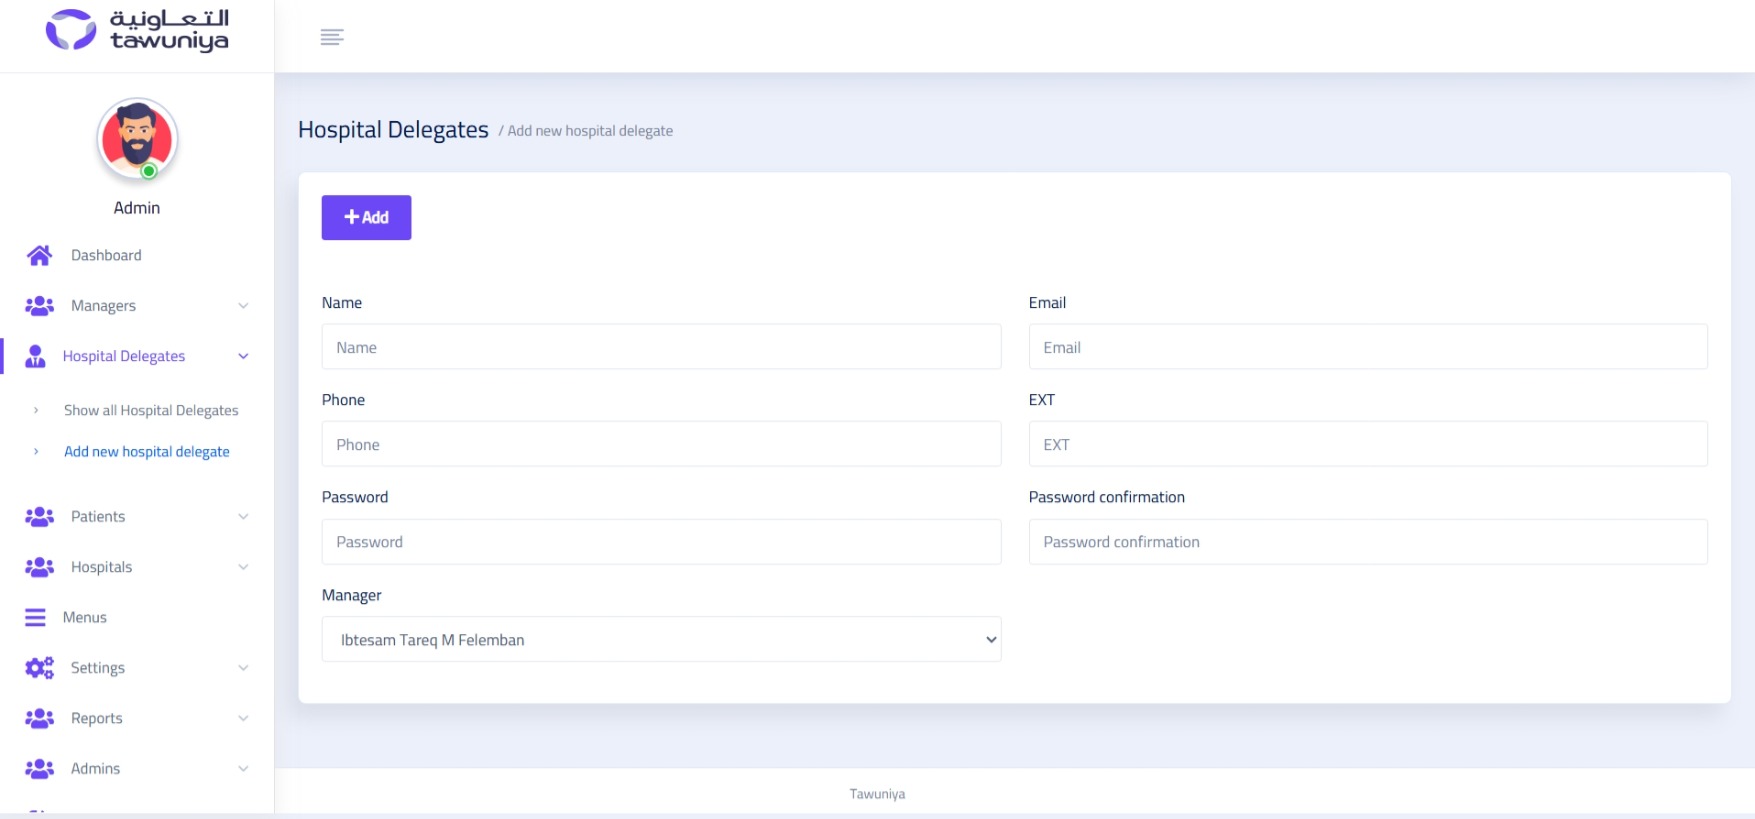Image resolution: width=1755 pixels, height=819 pixels.
Task: Click the Dashboard home icon
Action: [x=39, y=256]
